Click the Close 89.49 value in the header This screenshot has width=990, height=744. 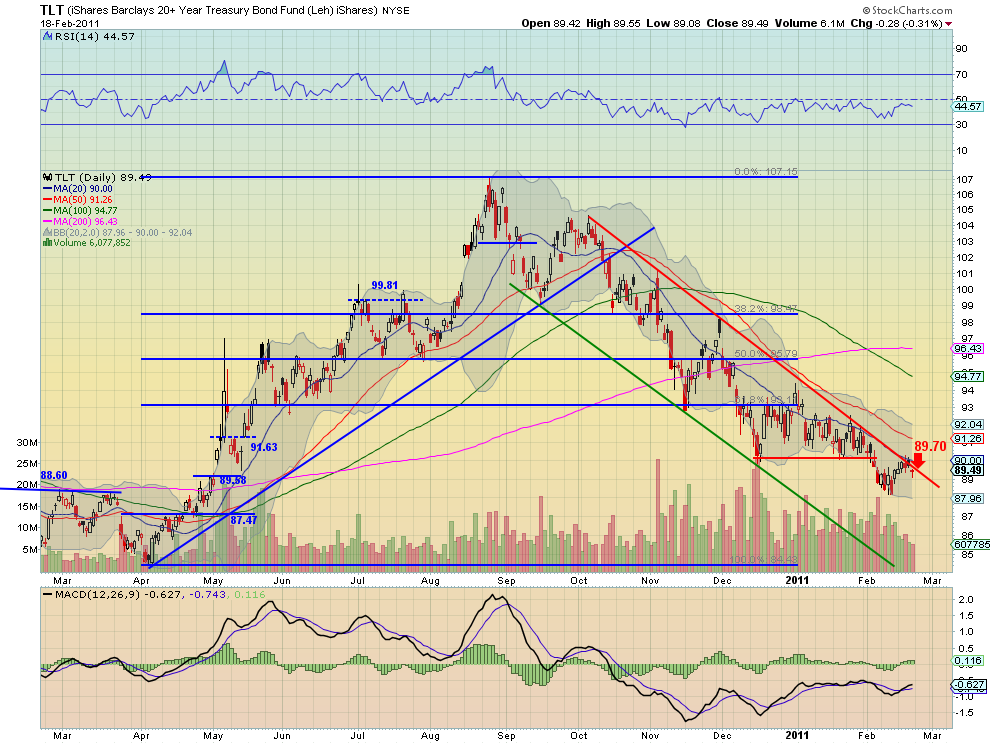pyautogui.click(x=737, y=24)
